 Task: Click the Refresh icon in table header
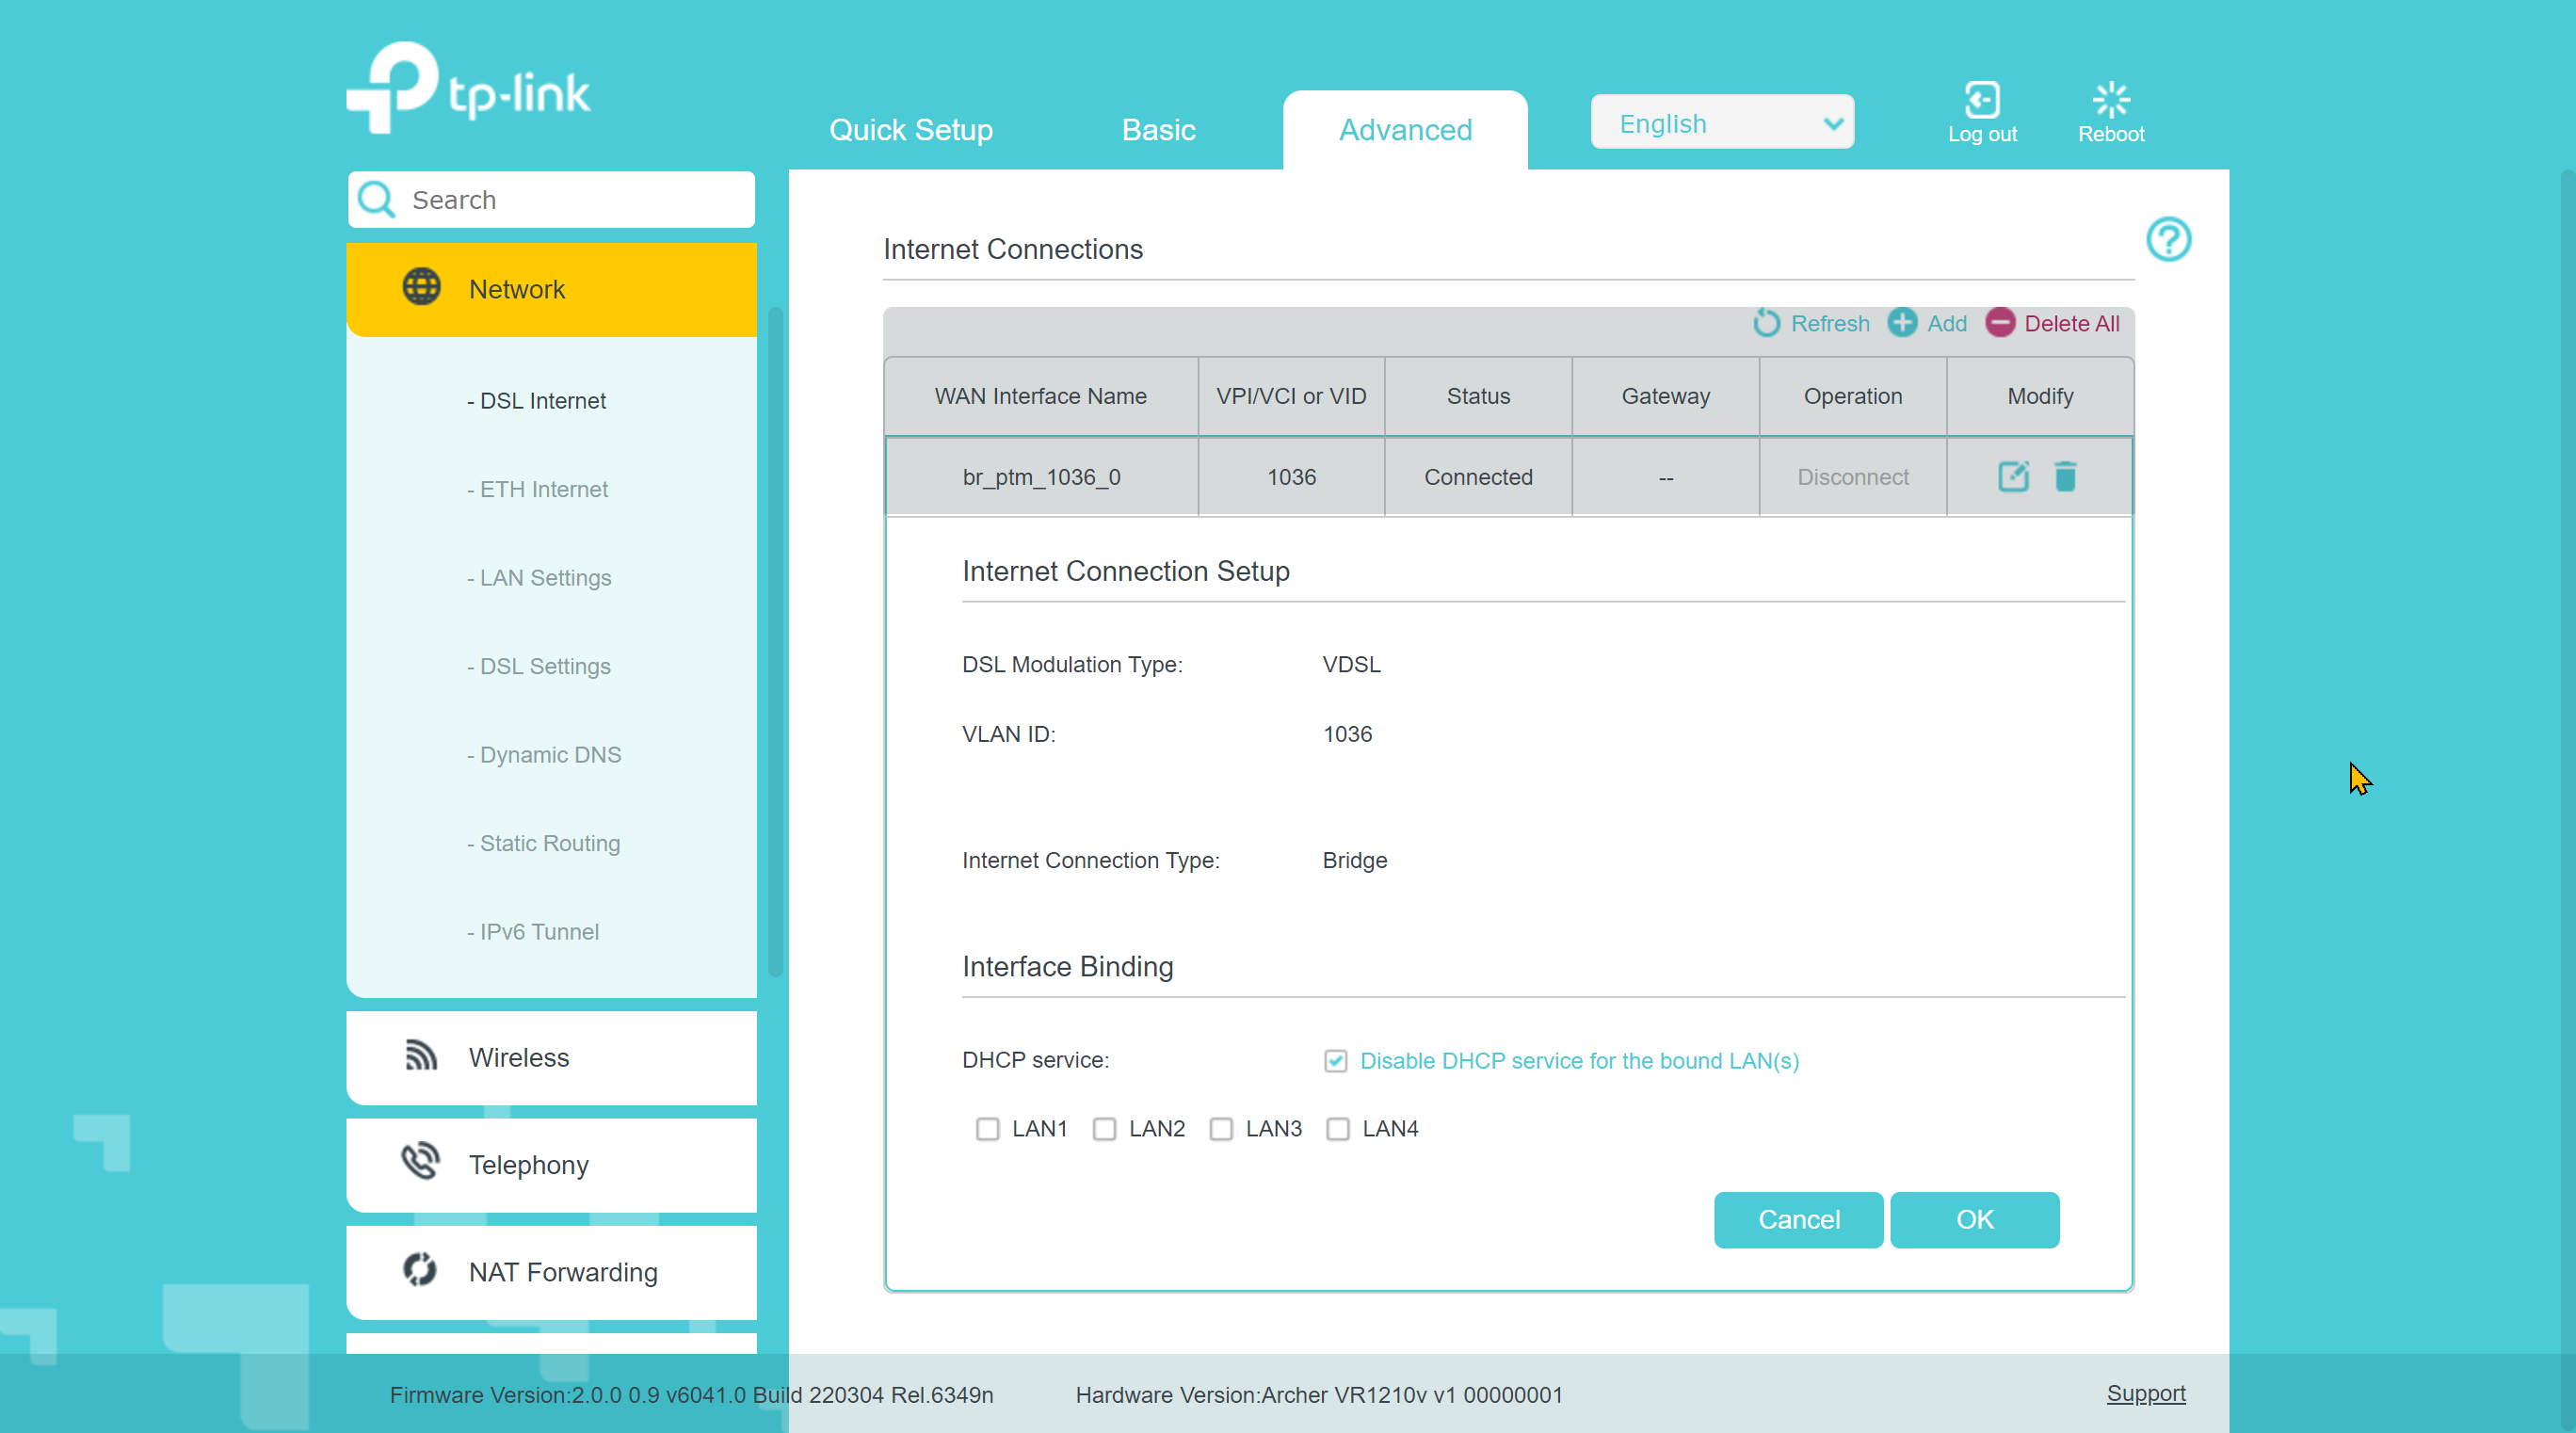(x=1766, y=323)
